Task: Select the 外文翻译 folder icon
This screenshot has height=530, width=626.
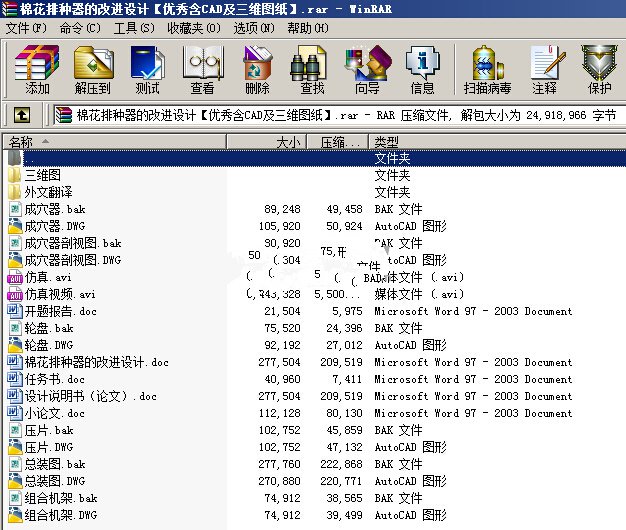Action: coord(14,192)
